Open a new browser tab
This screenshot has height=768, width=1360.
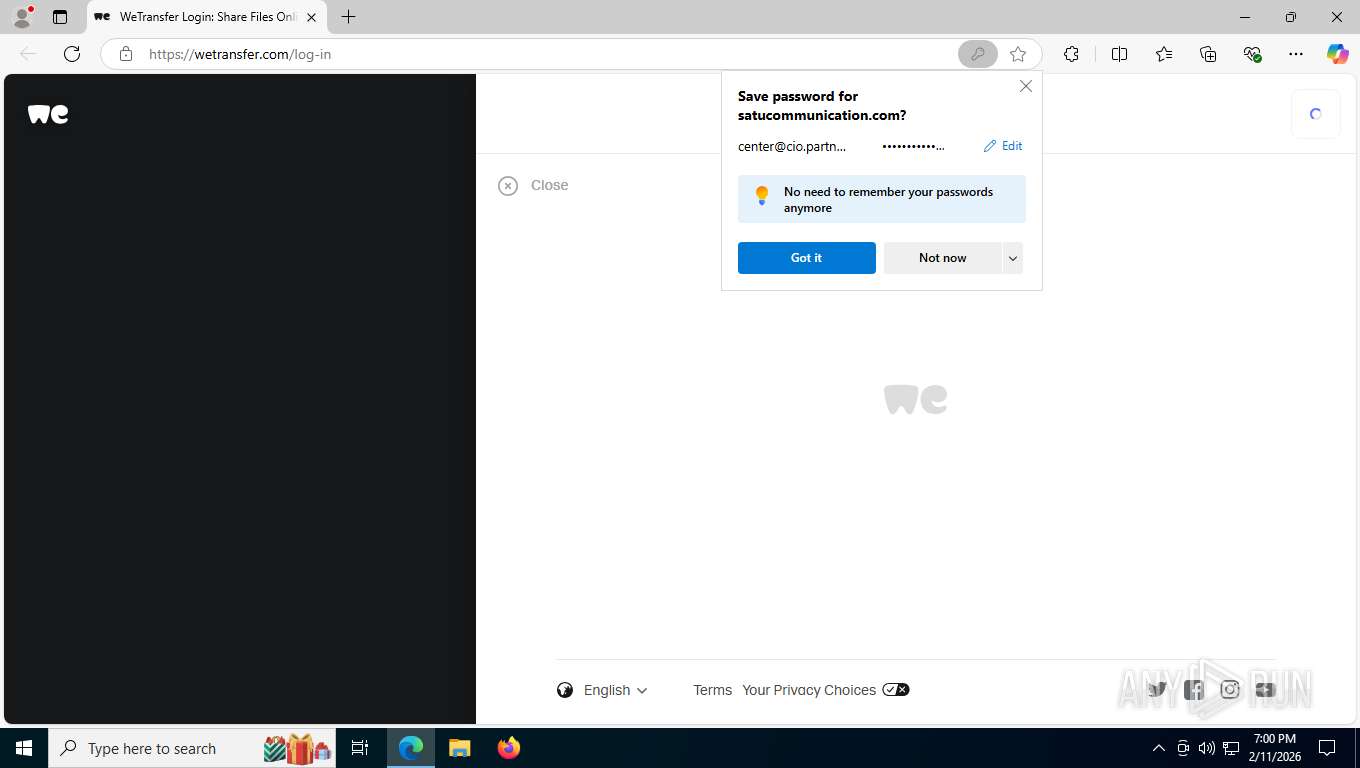[x=348, y=17]
